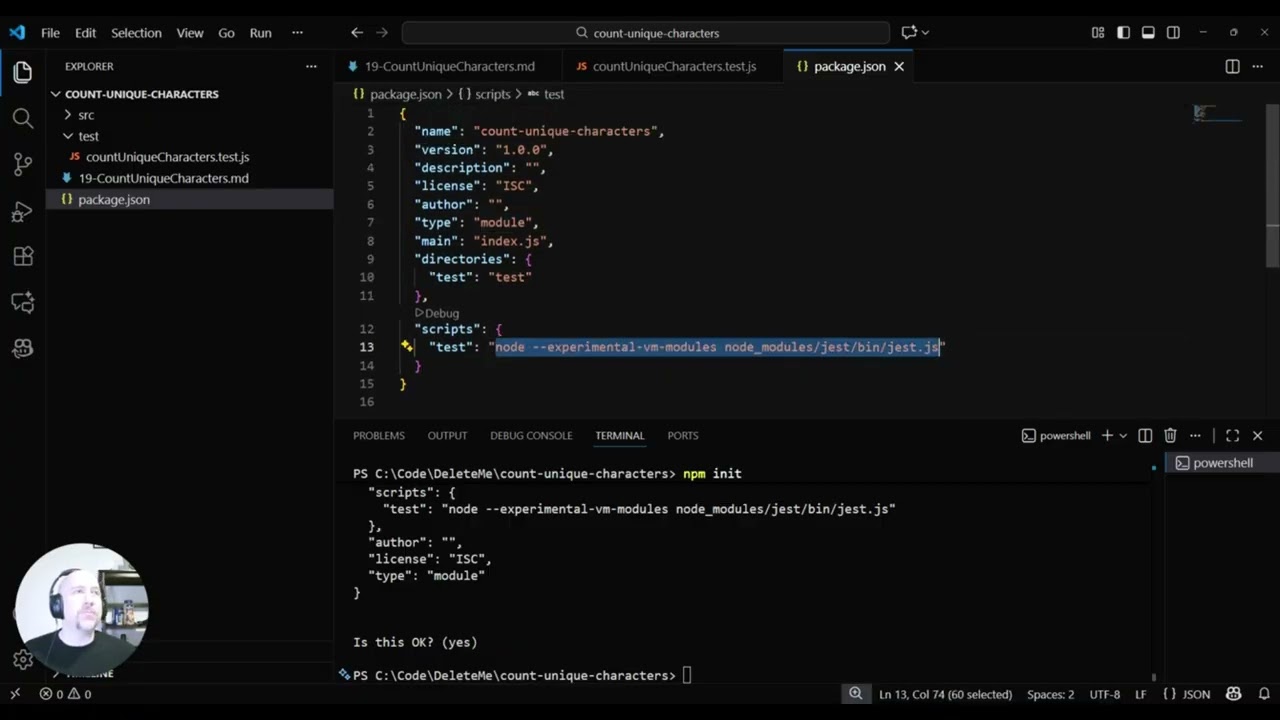The width and height of the screenshot is (1280, 720).
Task: Open the Copilot icon in activity bar
Action: [23, 348]
